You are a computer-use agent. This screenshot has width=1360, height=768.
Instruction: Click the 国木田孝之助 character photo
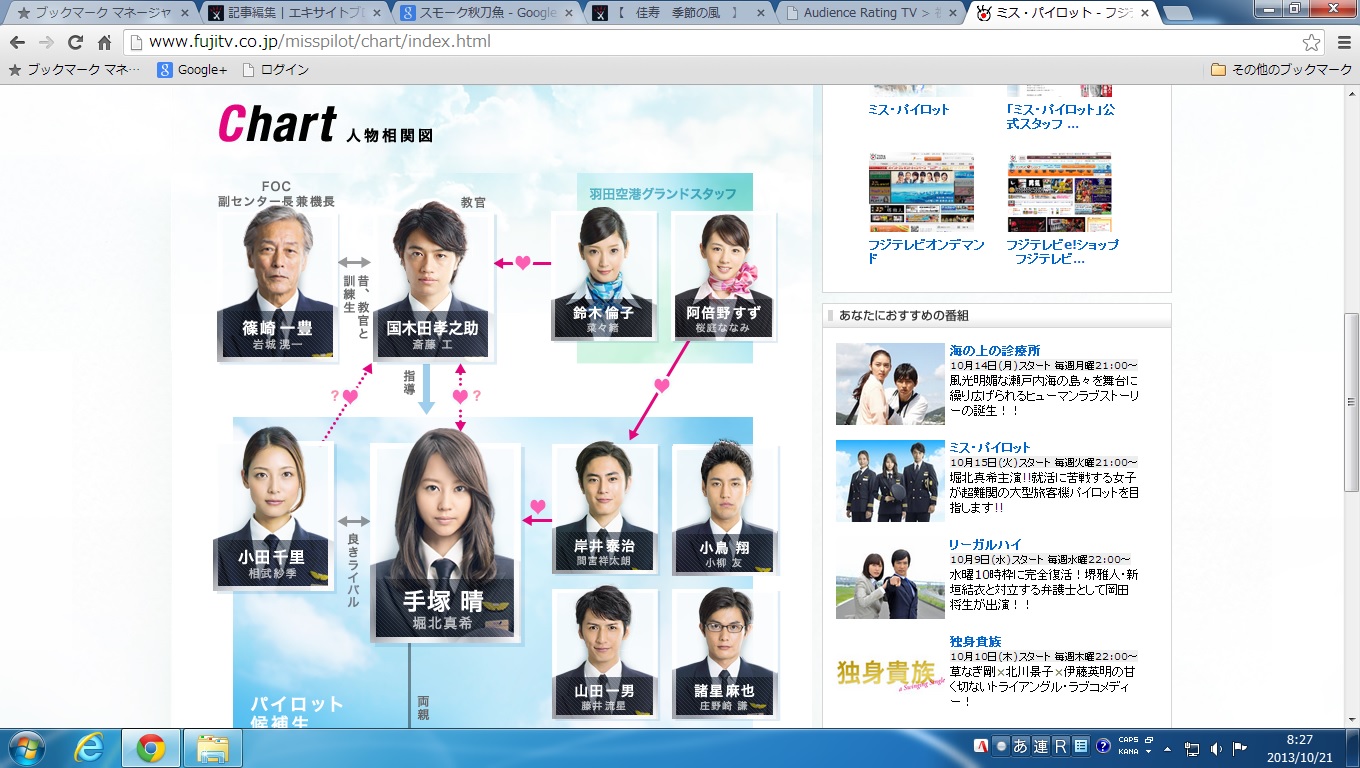pyautogui.click(x=433, y=283)
